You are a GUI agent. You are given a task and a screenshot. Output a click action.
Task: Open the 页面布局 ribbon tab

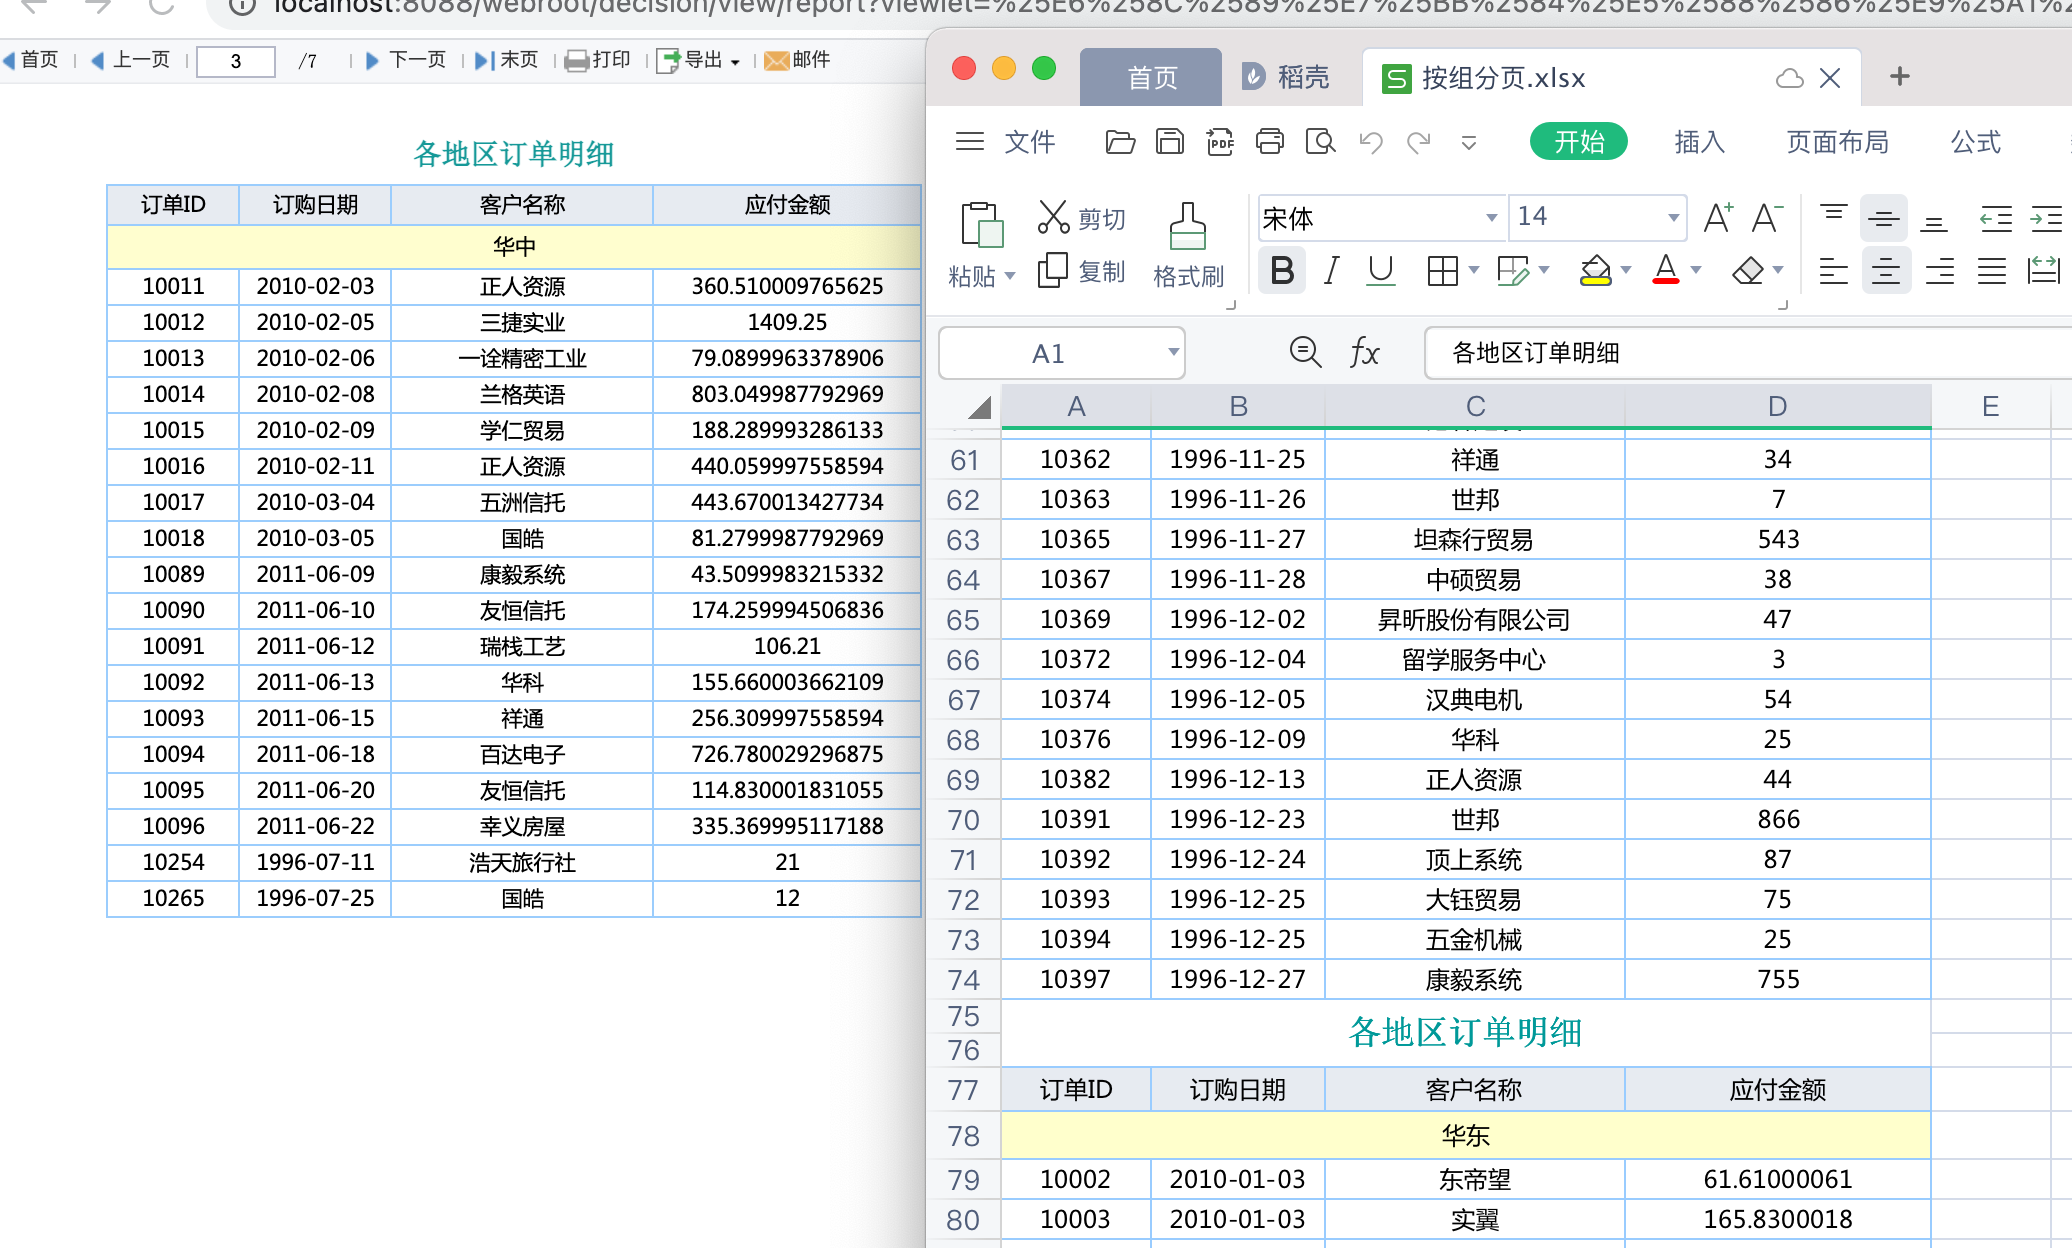point(1837,142)
